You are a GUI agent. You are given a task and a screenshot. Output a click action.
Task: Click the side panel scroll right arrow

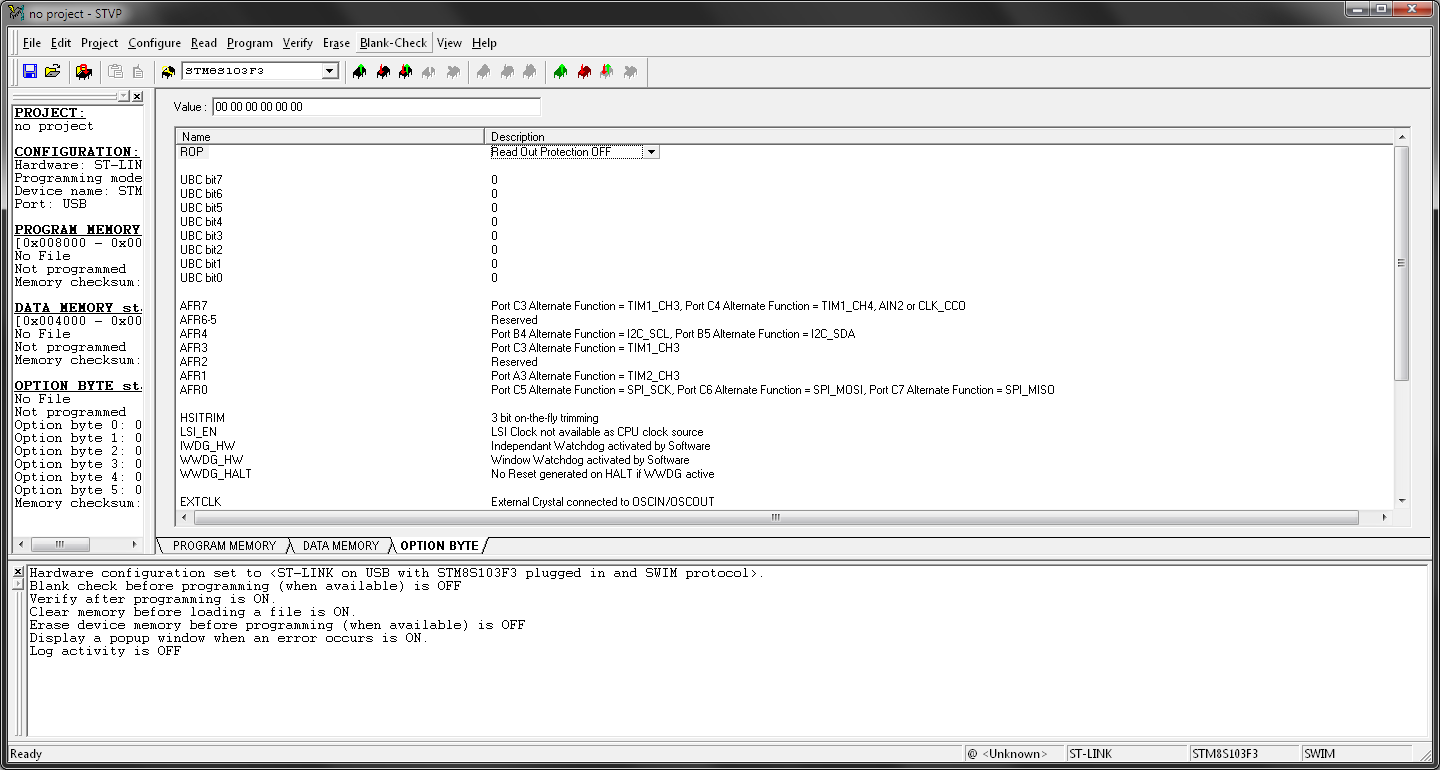click(136, 545)
